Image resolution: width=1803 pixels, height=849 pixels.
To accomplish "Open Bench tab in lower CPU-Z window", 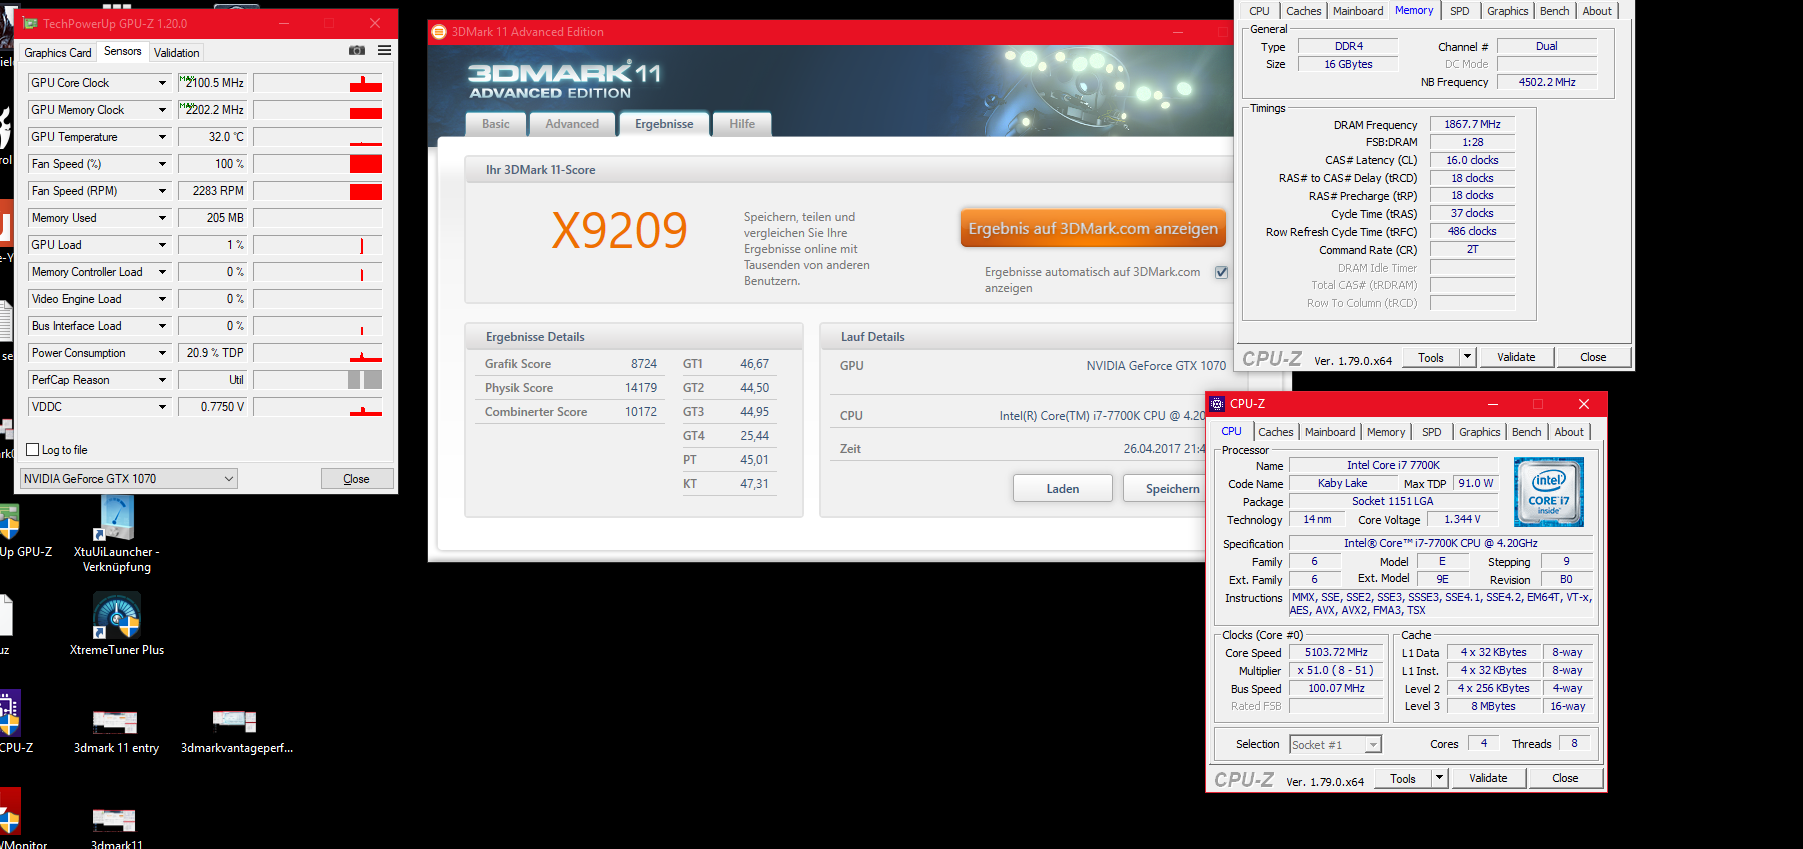I will point(1526,432).
